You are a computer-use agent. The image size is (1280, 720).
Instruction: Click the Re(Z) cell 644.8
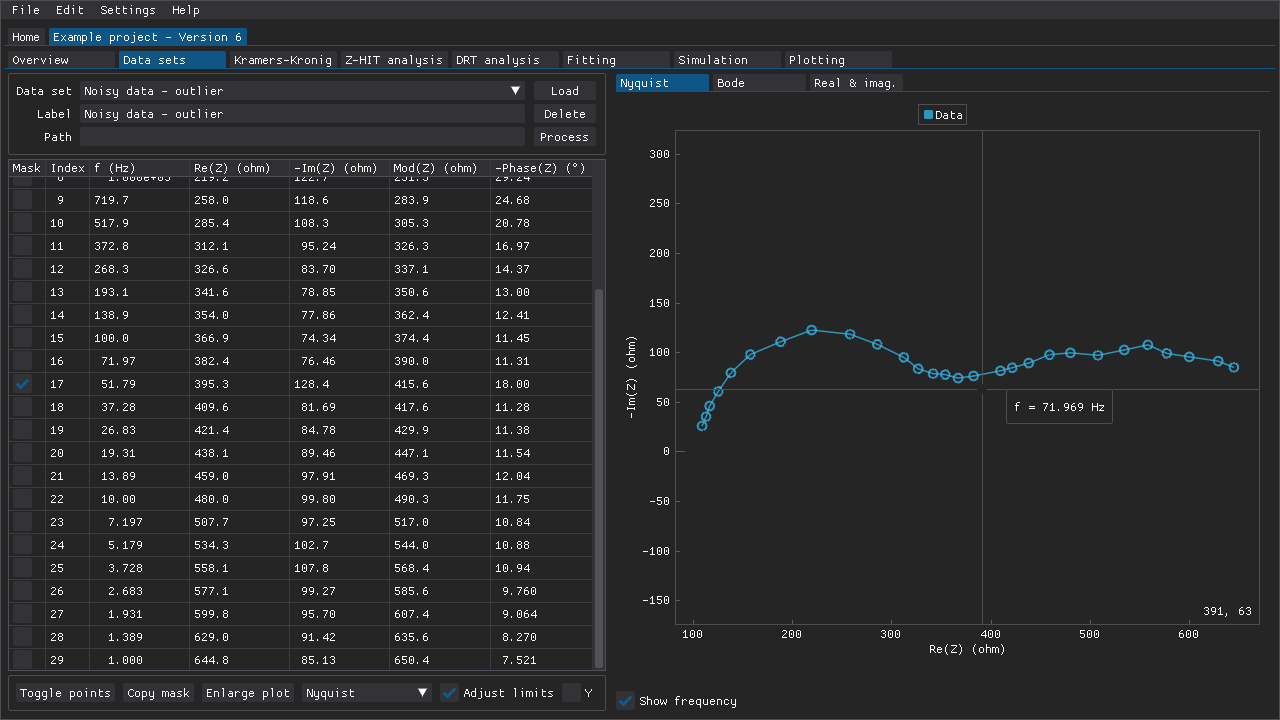click(211, 660)
